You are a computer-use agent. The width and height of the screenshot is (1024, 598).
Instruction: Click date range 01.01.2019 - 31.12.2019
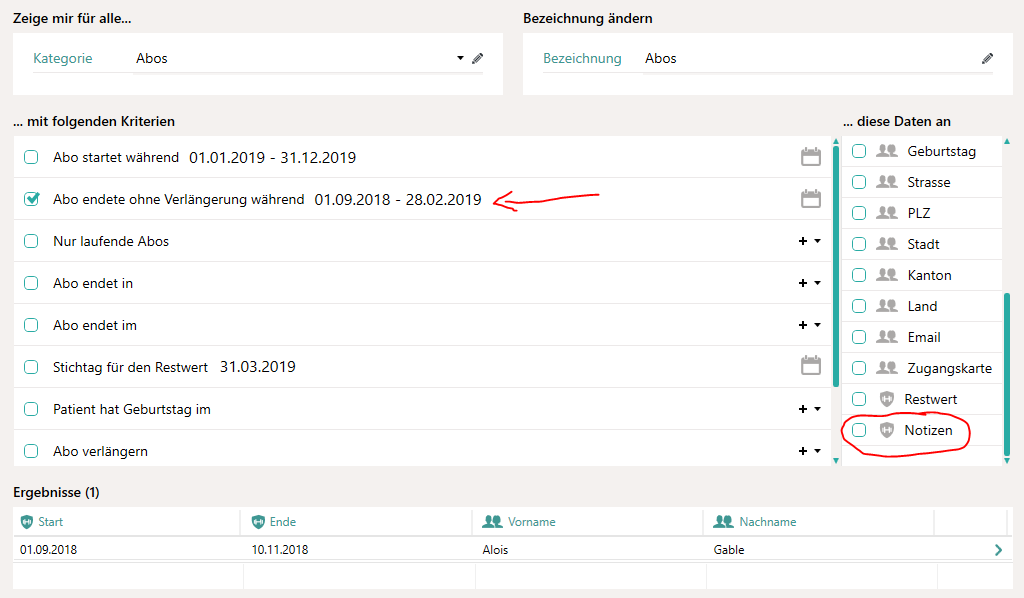pos(272,157)
